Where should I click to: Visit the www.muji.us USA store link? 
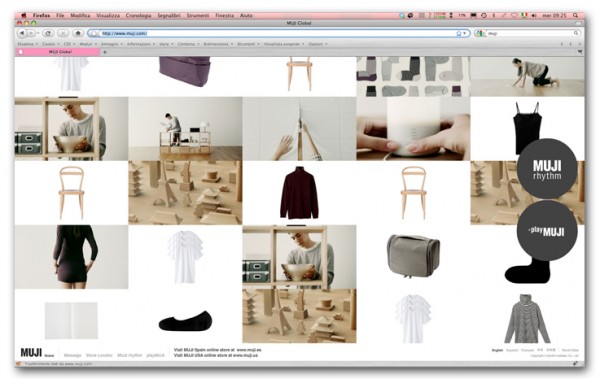[245, 355]
